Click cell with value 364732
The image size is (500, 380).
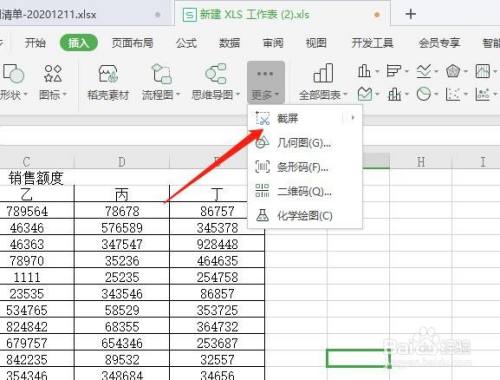217,327
